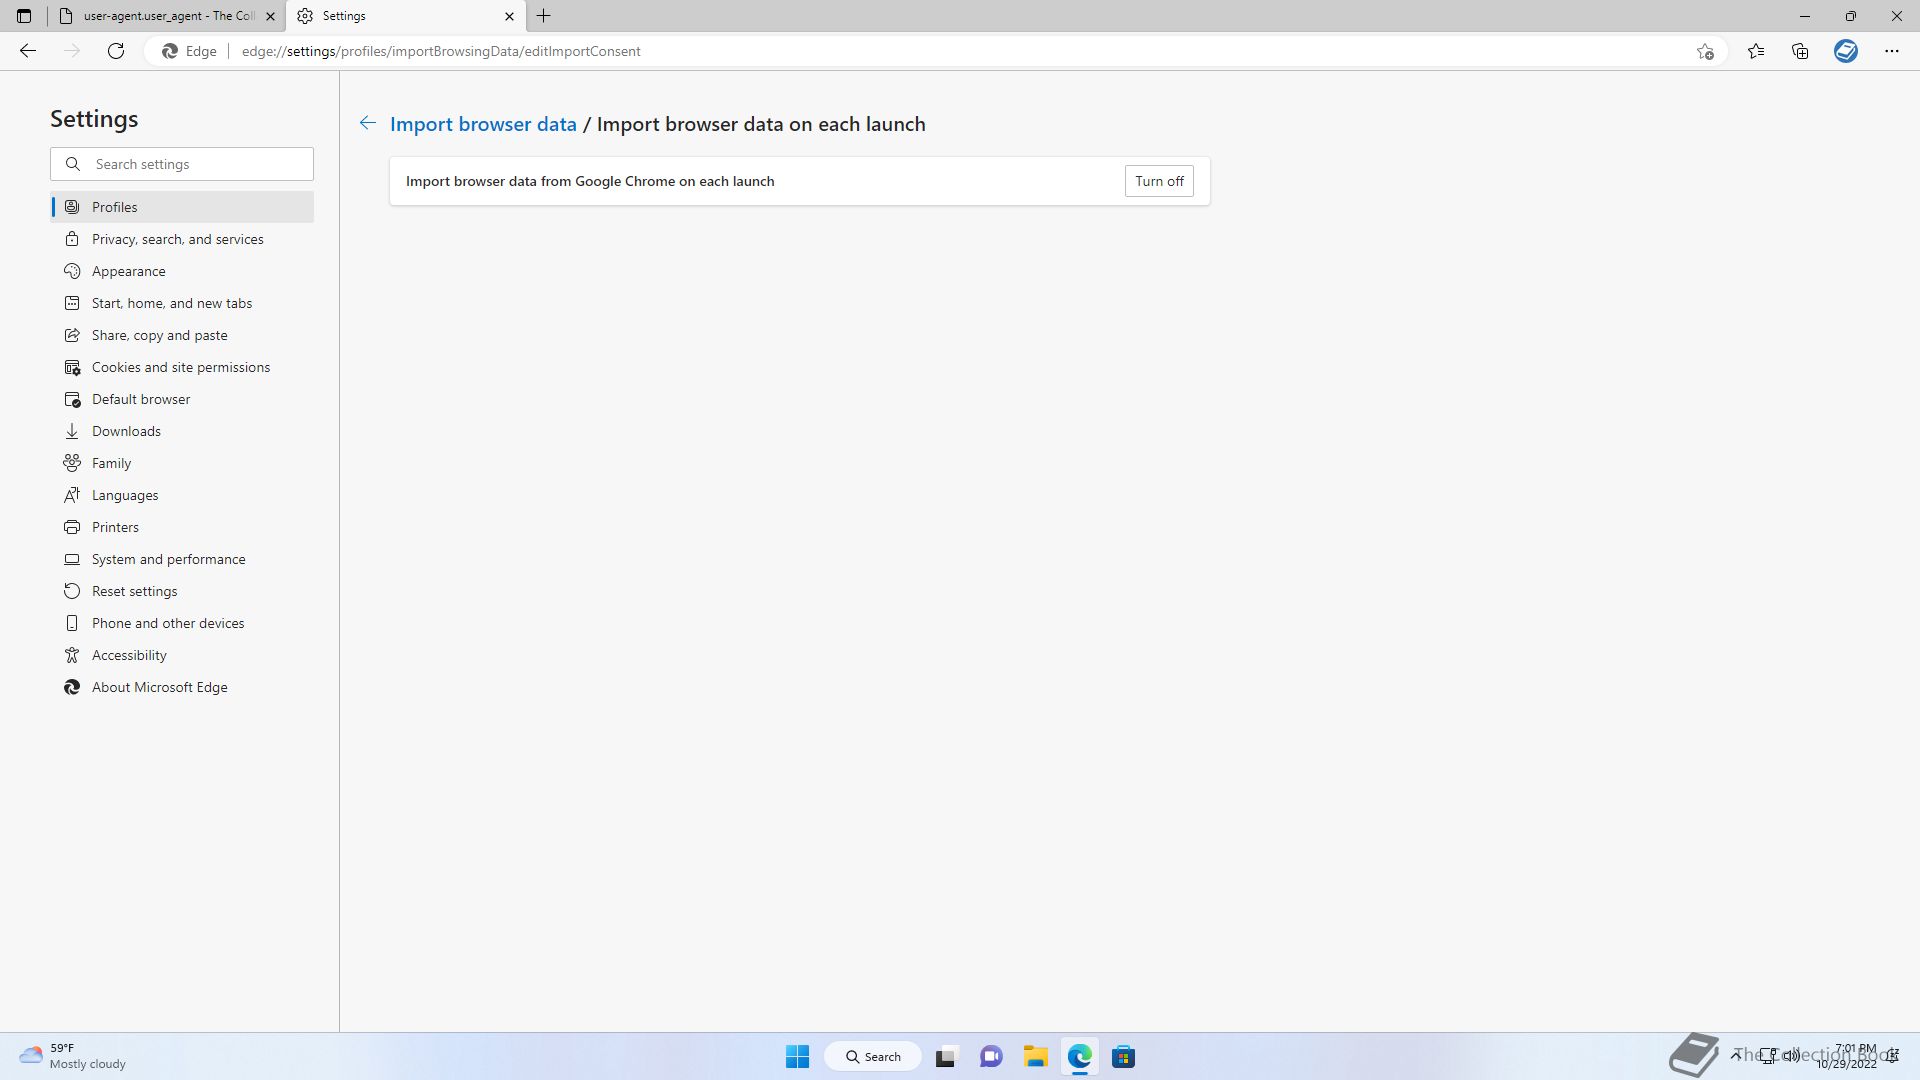This screenshot has height=1080, width=1920.
Task: Open Family settings
Action: [x=182, y=463]
